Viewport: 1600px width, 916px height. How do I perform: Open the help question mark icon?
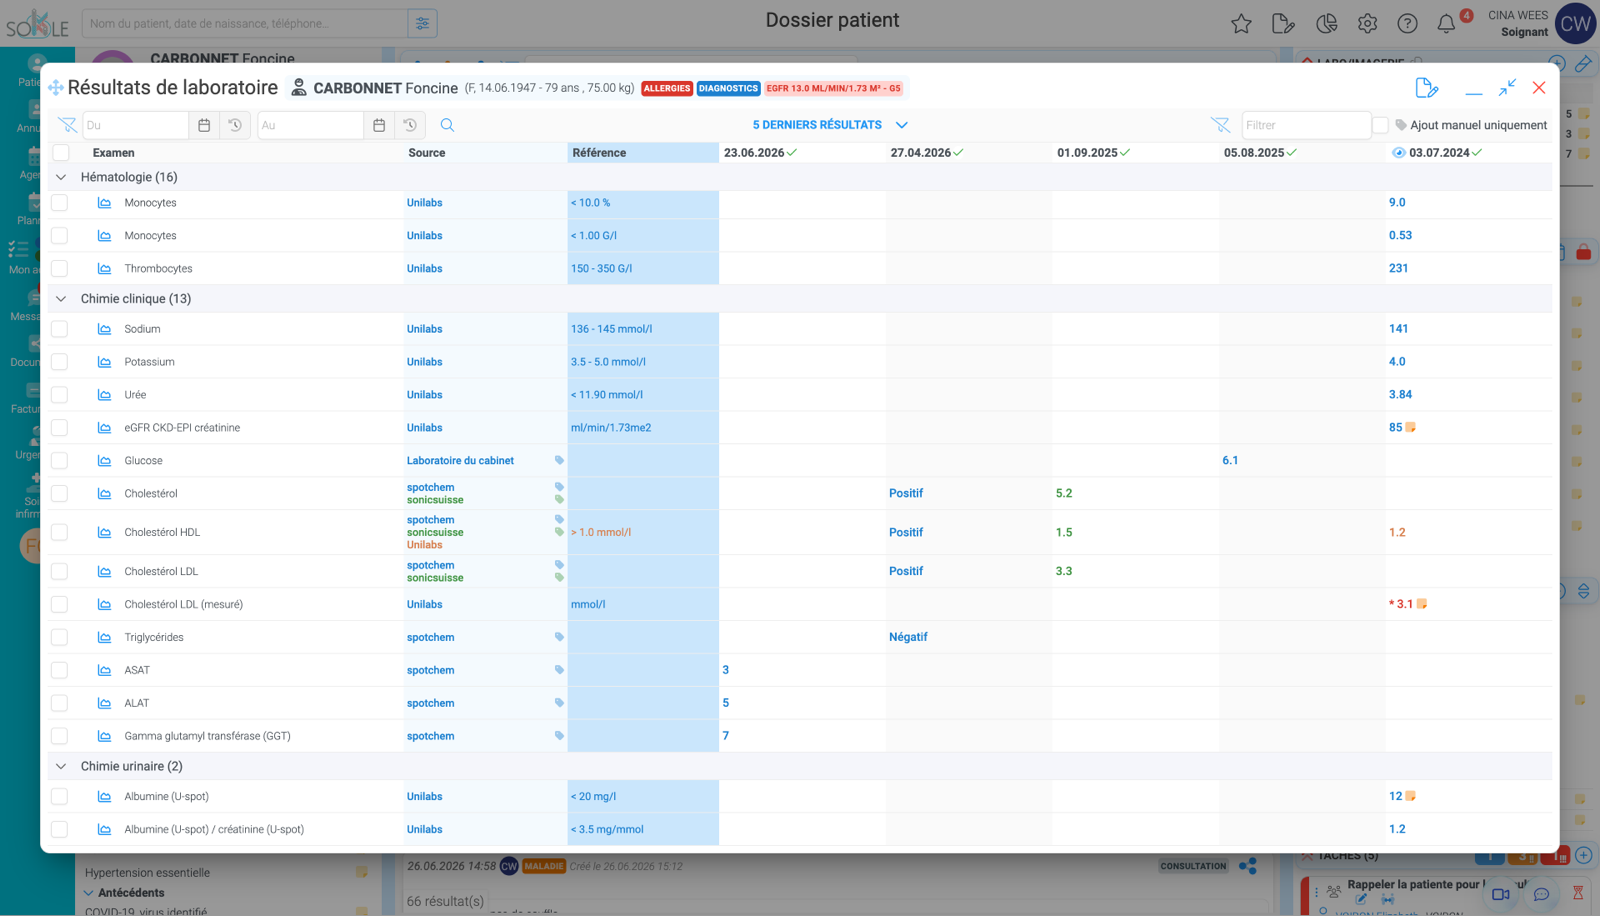click(x=1407, y=24)
